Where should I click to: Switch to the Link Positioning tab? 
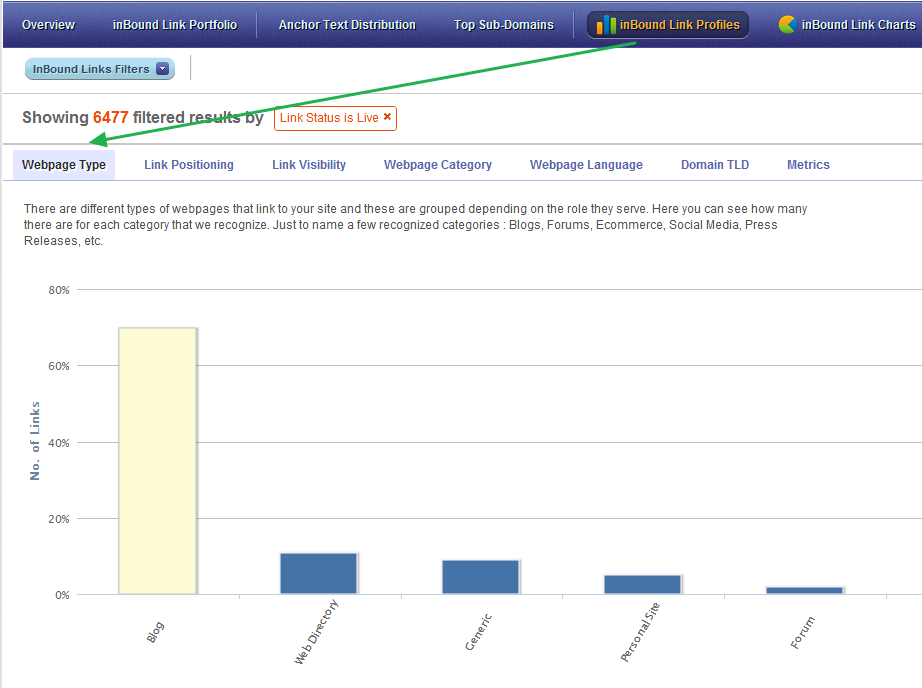coord(189,165)
